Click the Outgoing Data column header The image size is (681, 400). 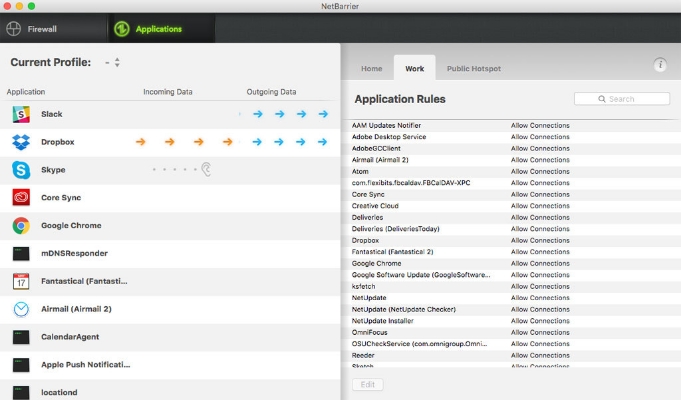coord(271,92)
